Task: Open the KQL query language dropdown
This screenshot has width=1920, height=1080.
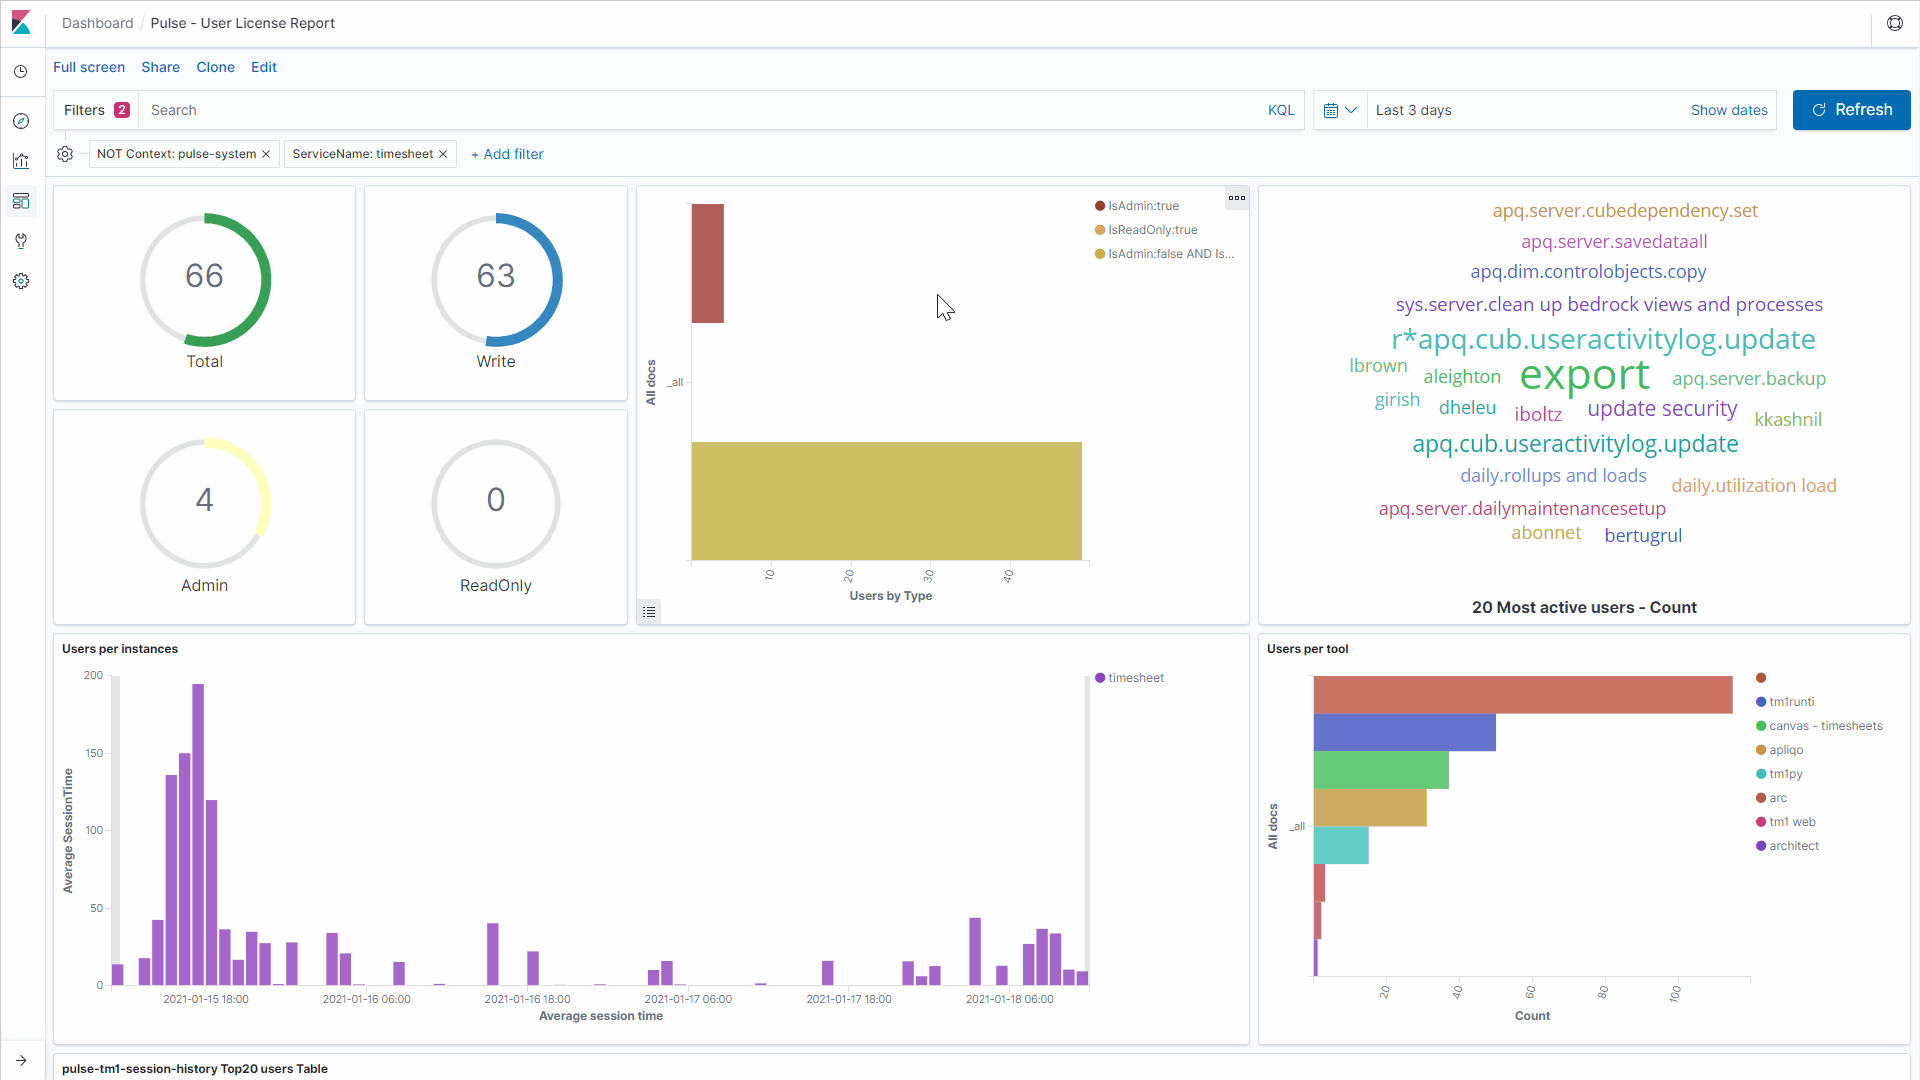Action: (1280, 110)
